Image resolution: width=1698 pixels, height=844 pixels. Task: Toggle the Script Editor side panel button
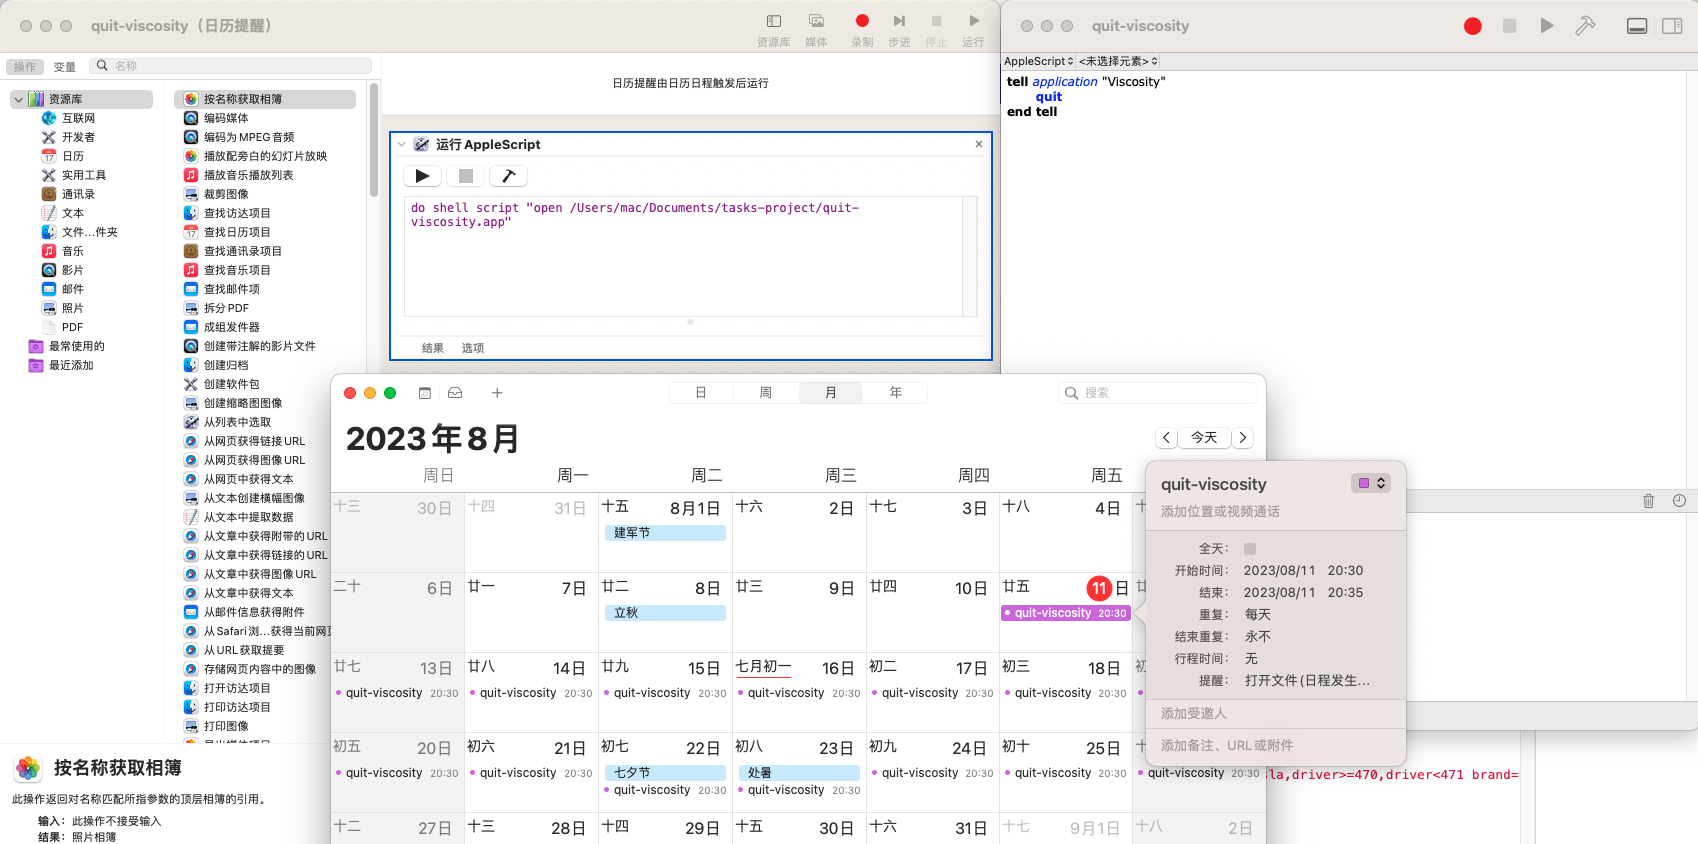coord(1672,26)
